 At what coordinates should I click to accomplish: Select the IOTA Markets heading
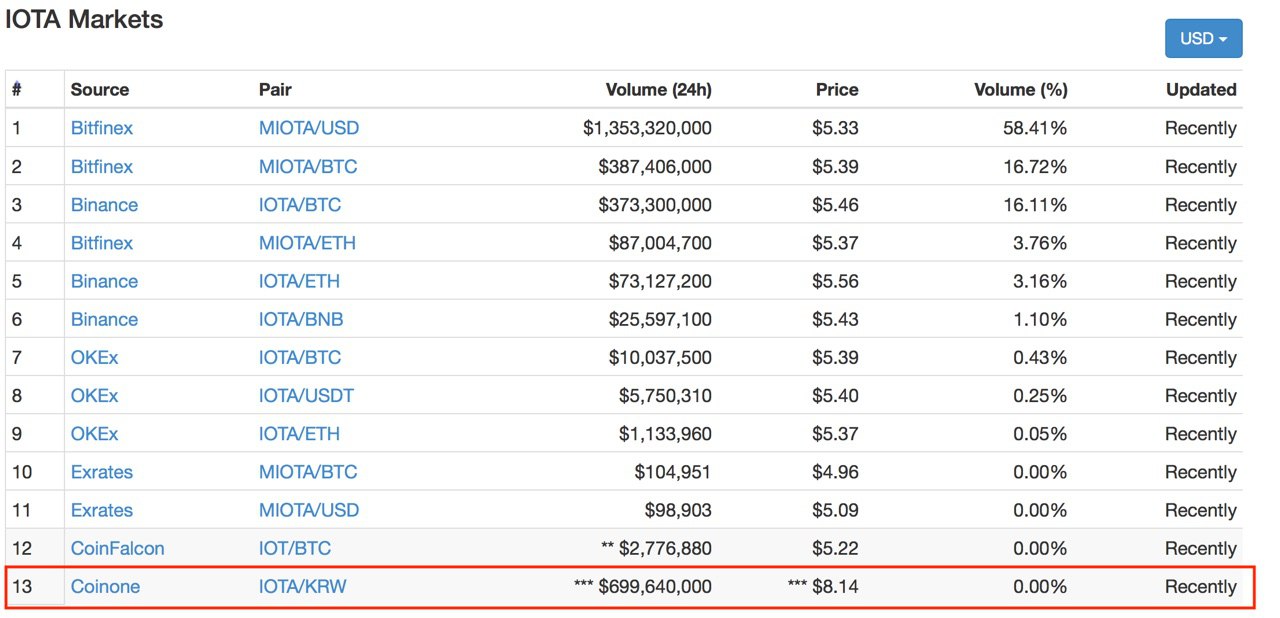pyautogui.click(x=84, y=18)
